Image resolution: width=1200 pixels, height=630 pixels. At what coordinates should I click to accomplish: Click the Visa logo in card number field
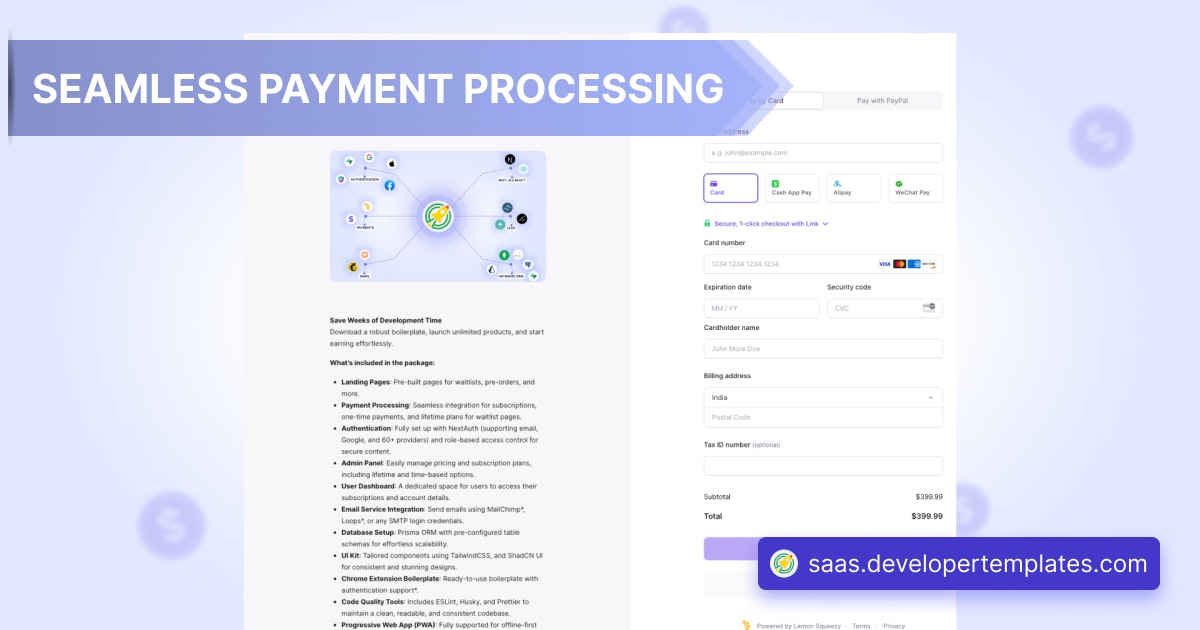pos(884,264)
